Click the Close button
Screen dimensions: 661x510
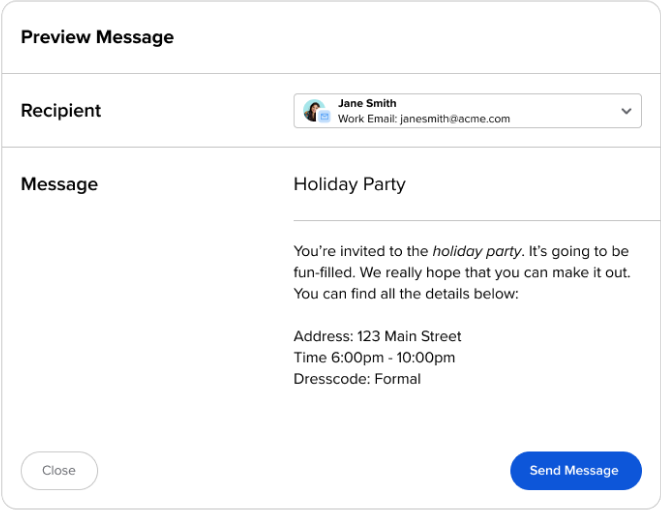pos(59,470)
